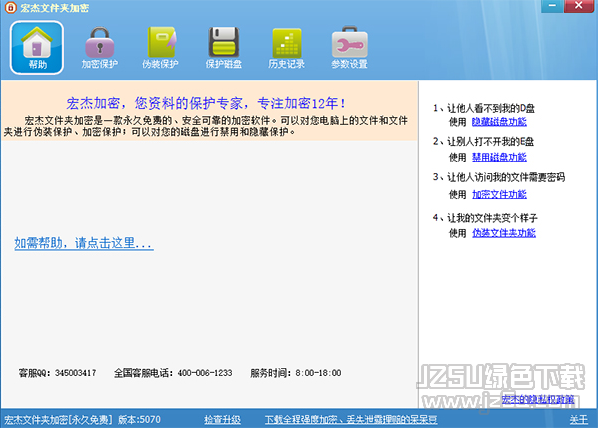This screenshot has width=598, height=428.
Task: Open the 宏杰的隐私权政策 link
Action: point(537,399)
